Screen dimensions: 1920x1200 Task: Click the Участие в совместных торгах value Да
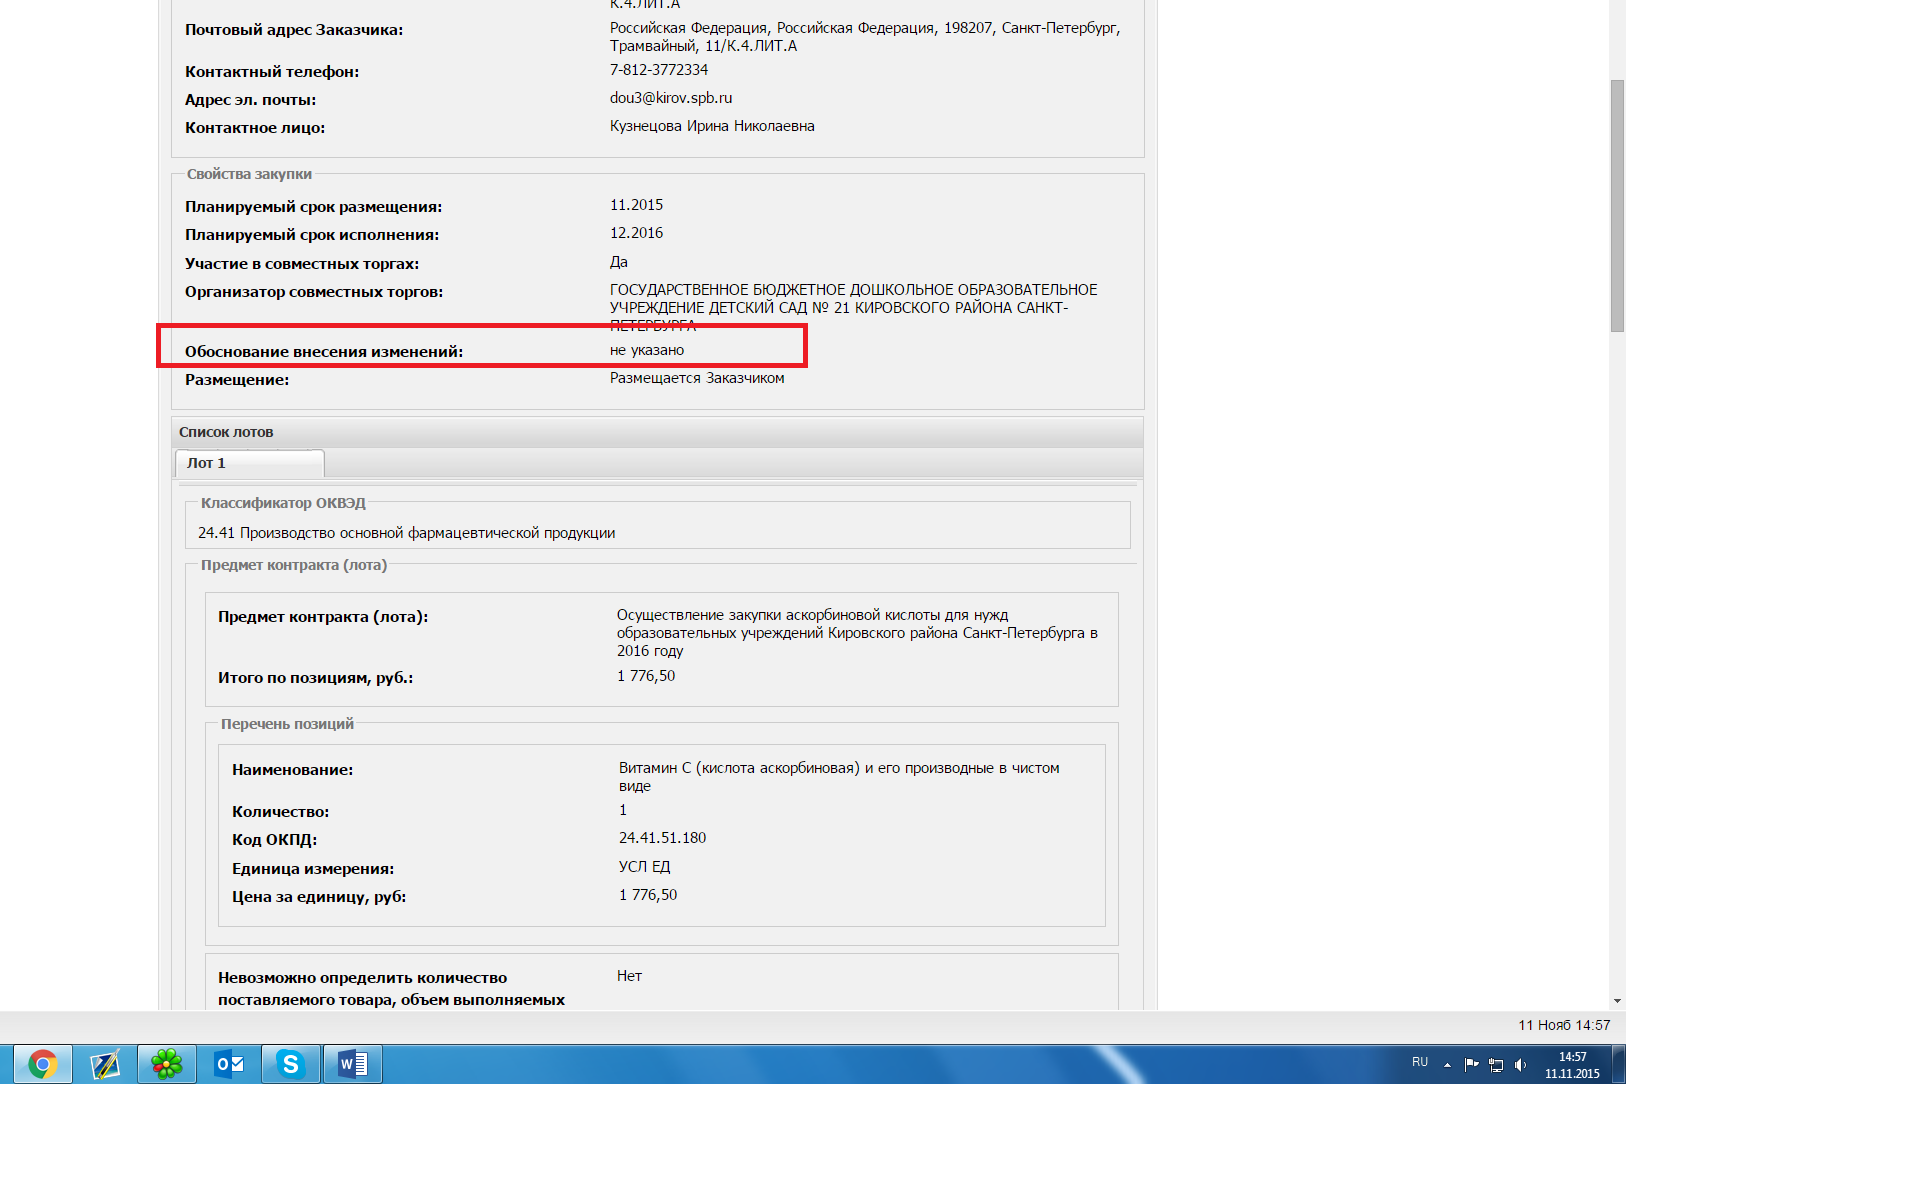[x=619, y=262]
